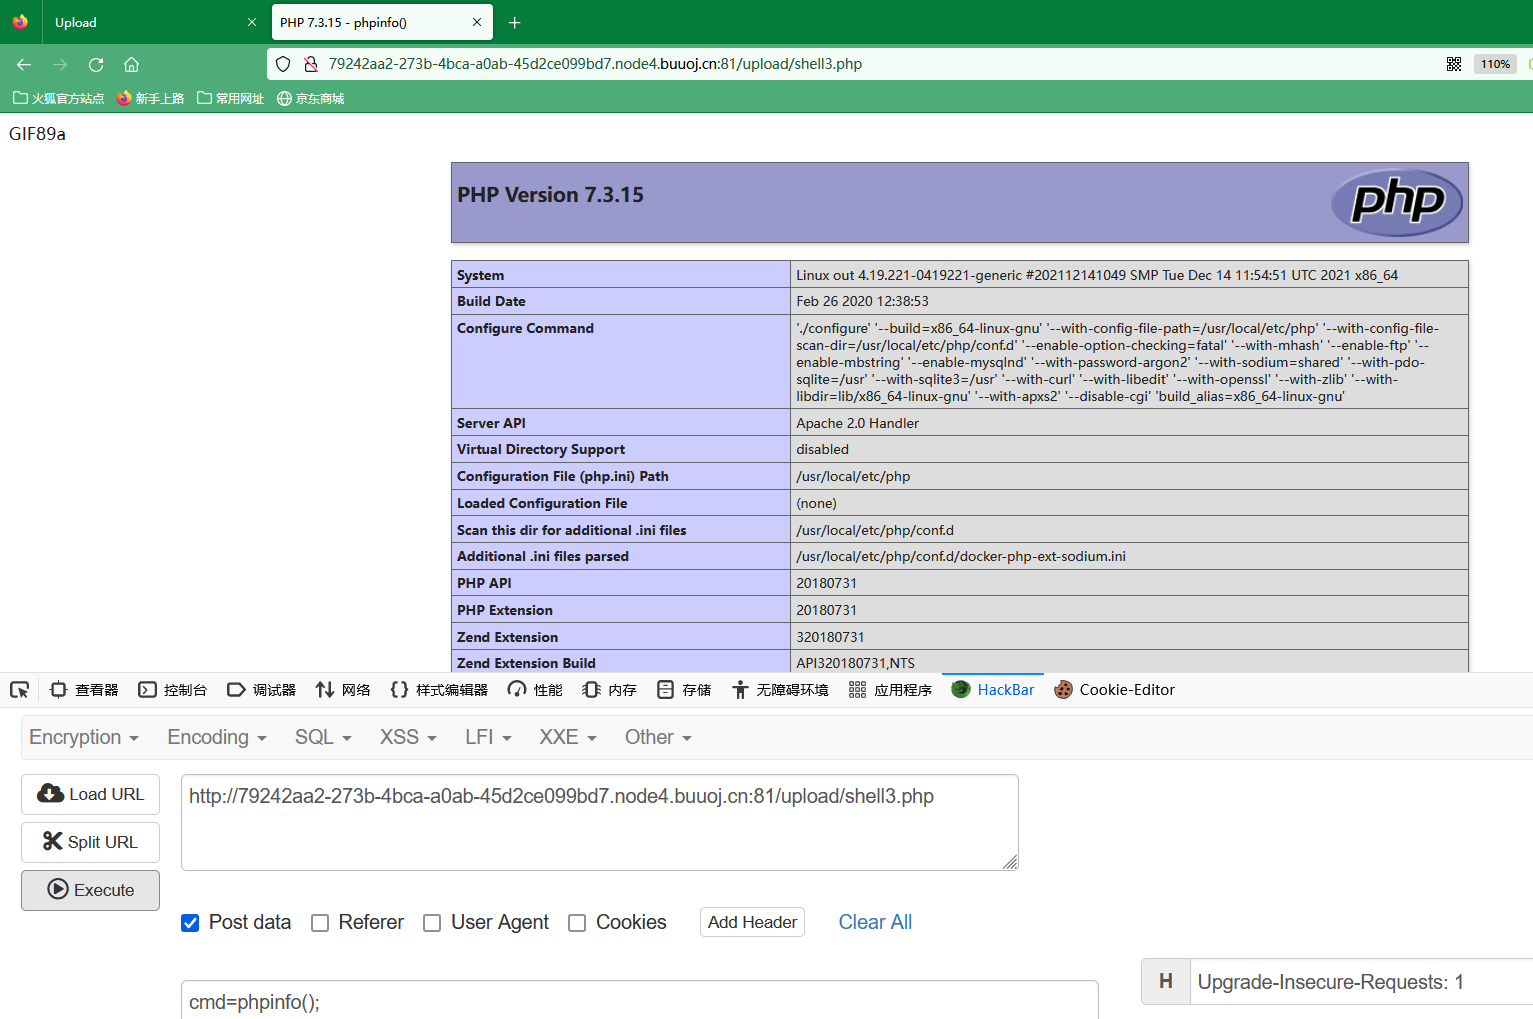This screenshot has height=1019, width=1533.
Task: Open the 调试器 debugger panel
Action: tap(261, 690)
